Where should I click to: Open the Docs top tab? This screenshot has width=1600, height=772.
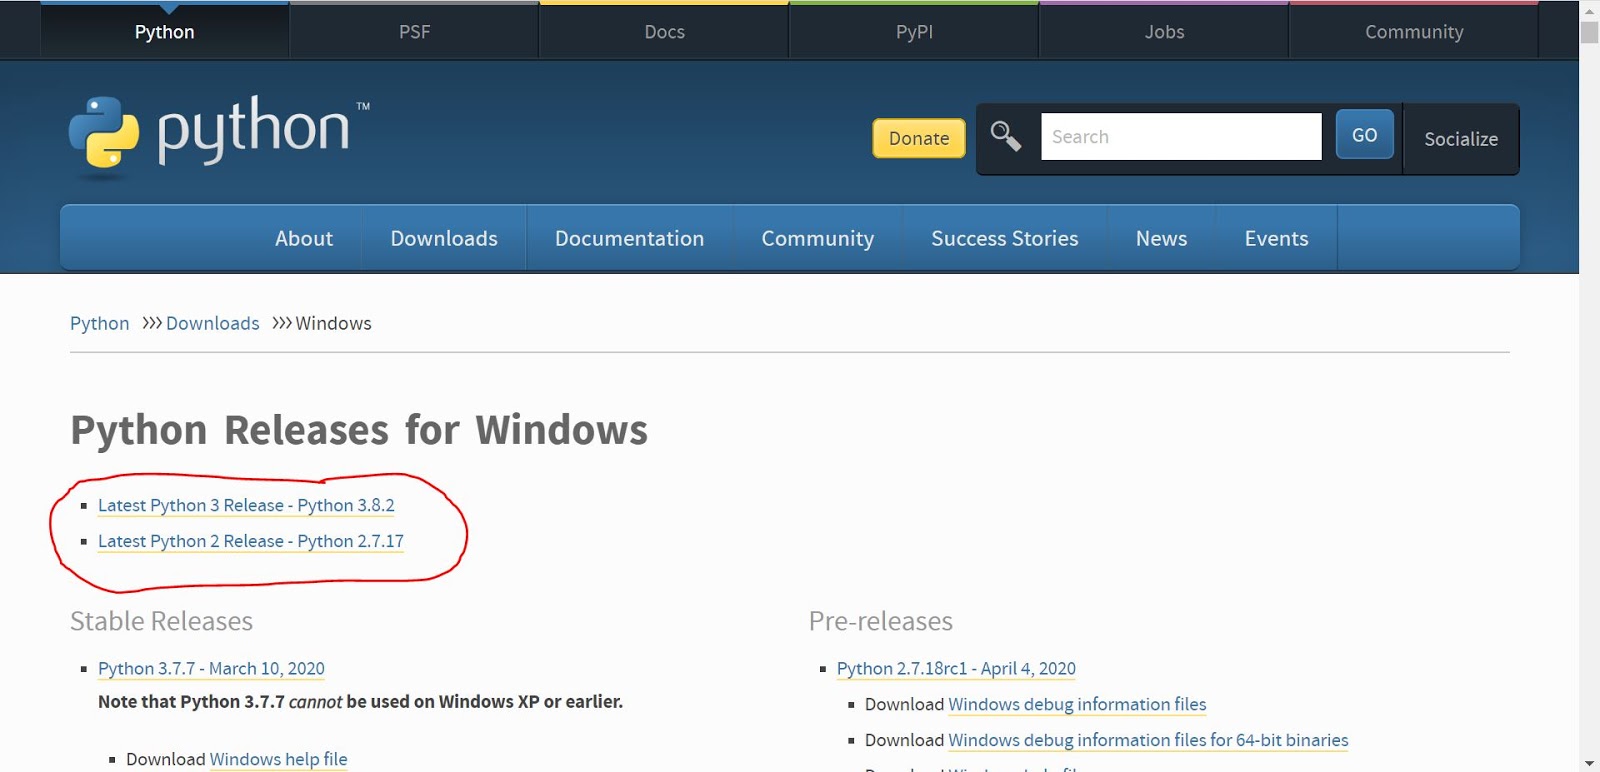click(x=665, y=32)
